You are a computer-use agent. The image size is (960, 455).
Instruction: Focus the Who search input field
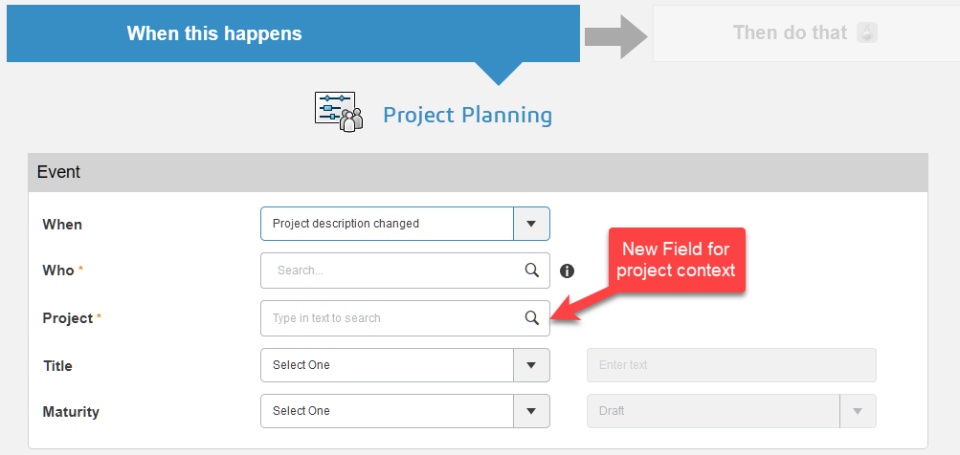(x=390, y=270)
